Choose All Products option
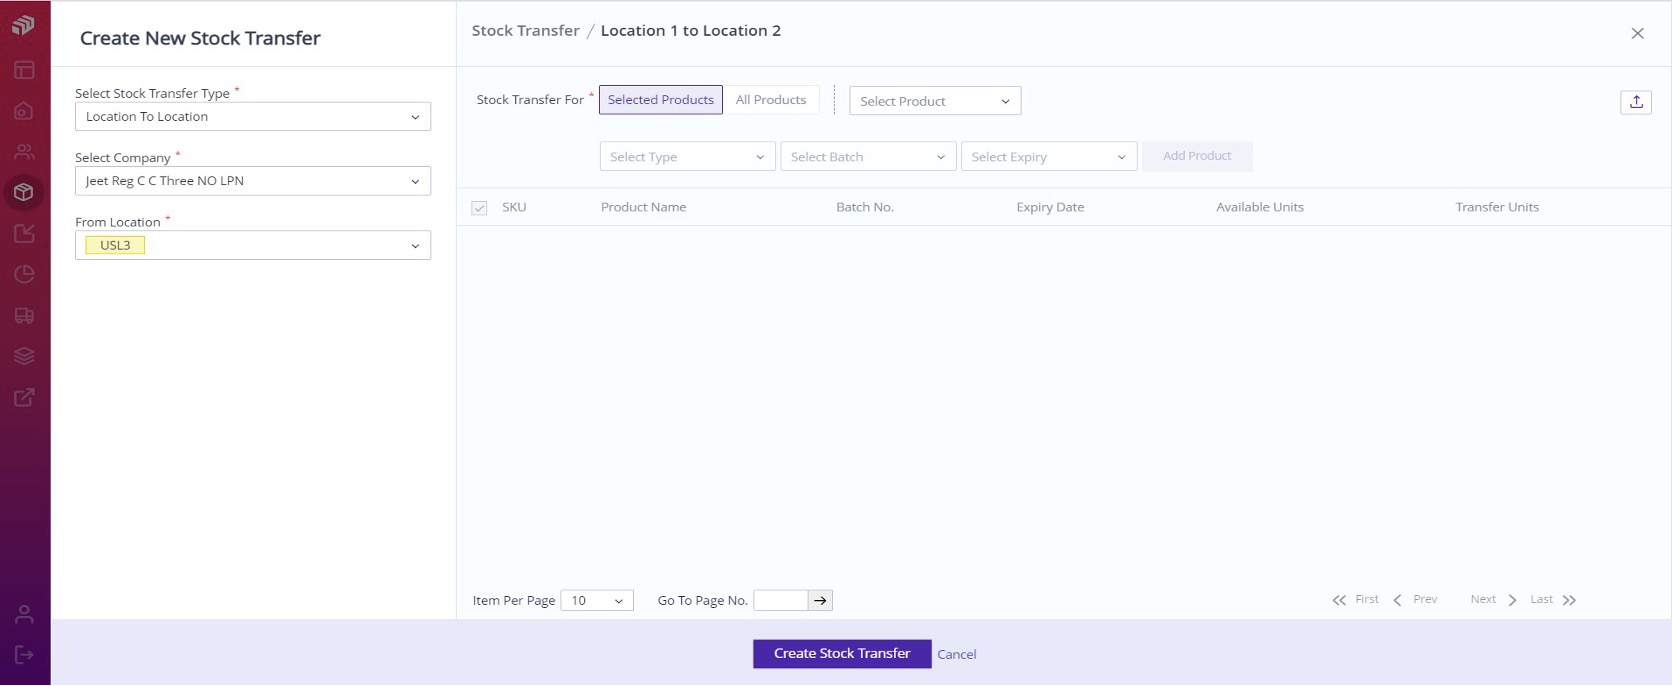This screenshot has height=686, width=1672. (771, 100)
